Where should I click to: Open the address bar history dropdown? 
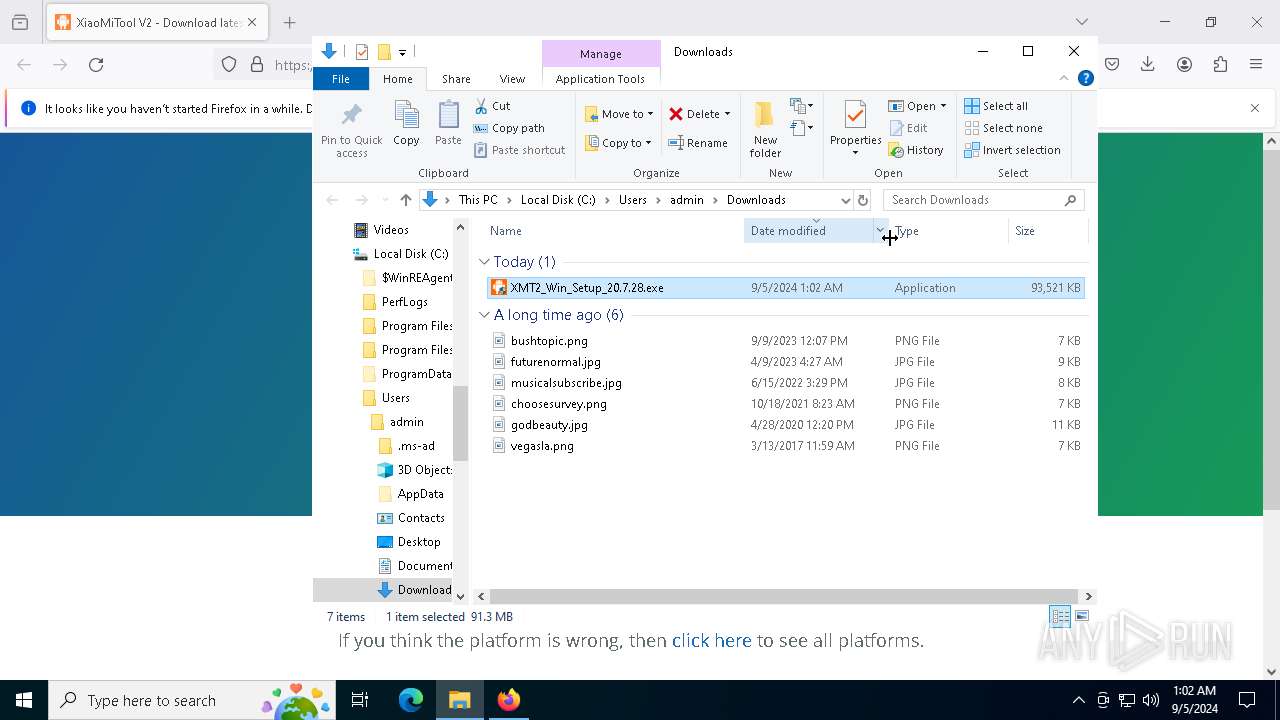[x=846, y=200]
